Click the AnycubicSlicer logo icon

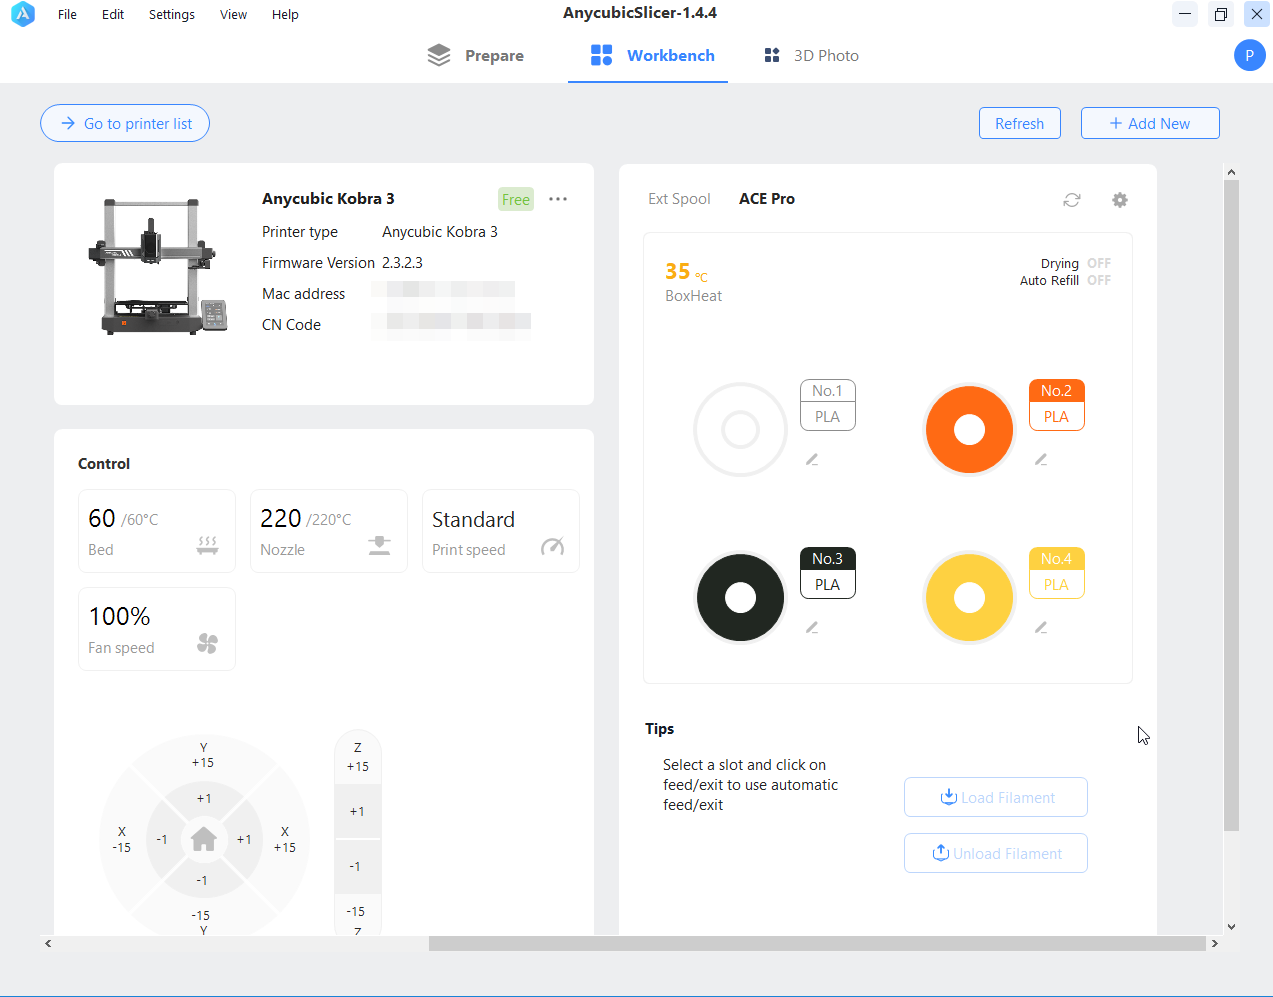[23, 14]
